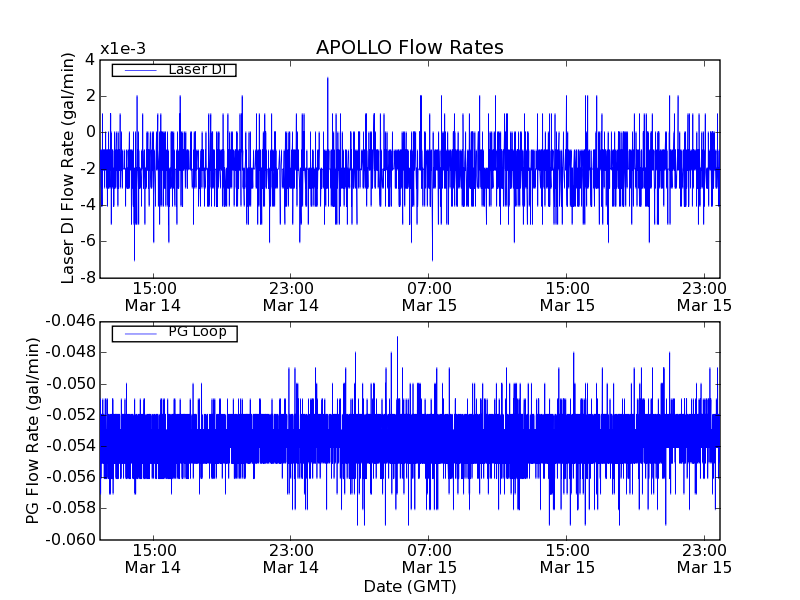Screen dimensions: 800x600
Task: Click the tallest spike in the Laser DI plot
Action: [x=327, y=79]
